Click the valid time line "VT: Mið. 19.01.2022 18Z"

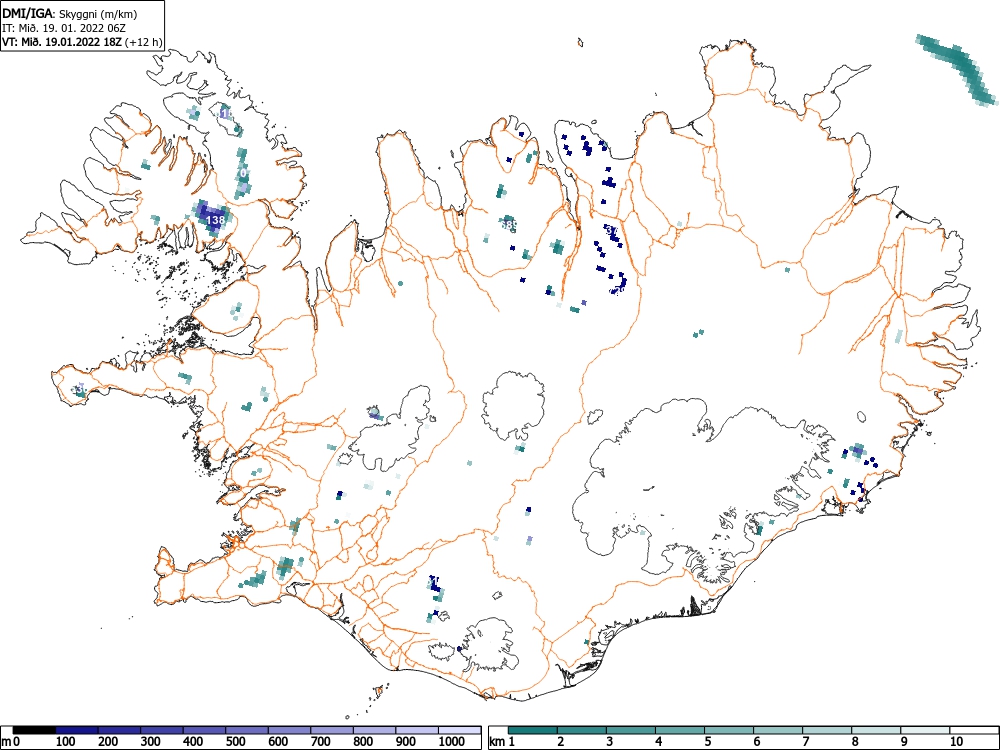pyautogui.click(x=62, y=43)
